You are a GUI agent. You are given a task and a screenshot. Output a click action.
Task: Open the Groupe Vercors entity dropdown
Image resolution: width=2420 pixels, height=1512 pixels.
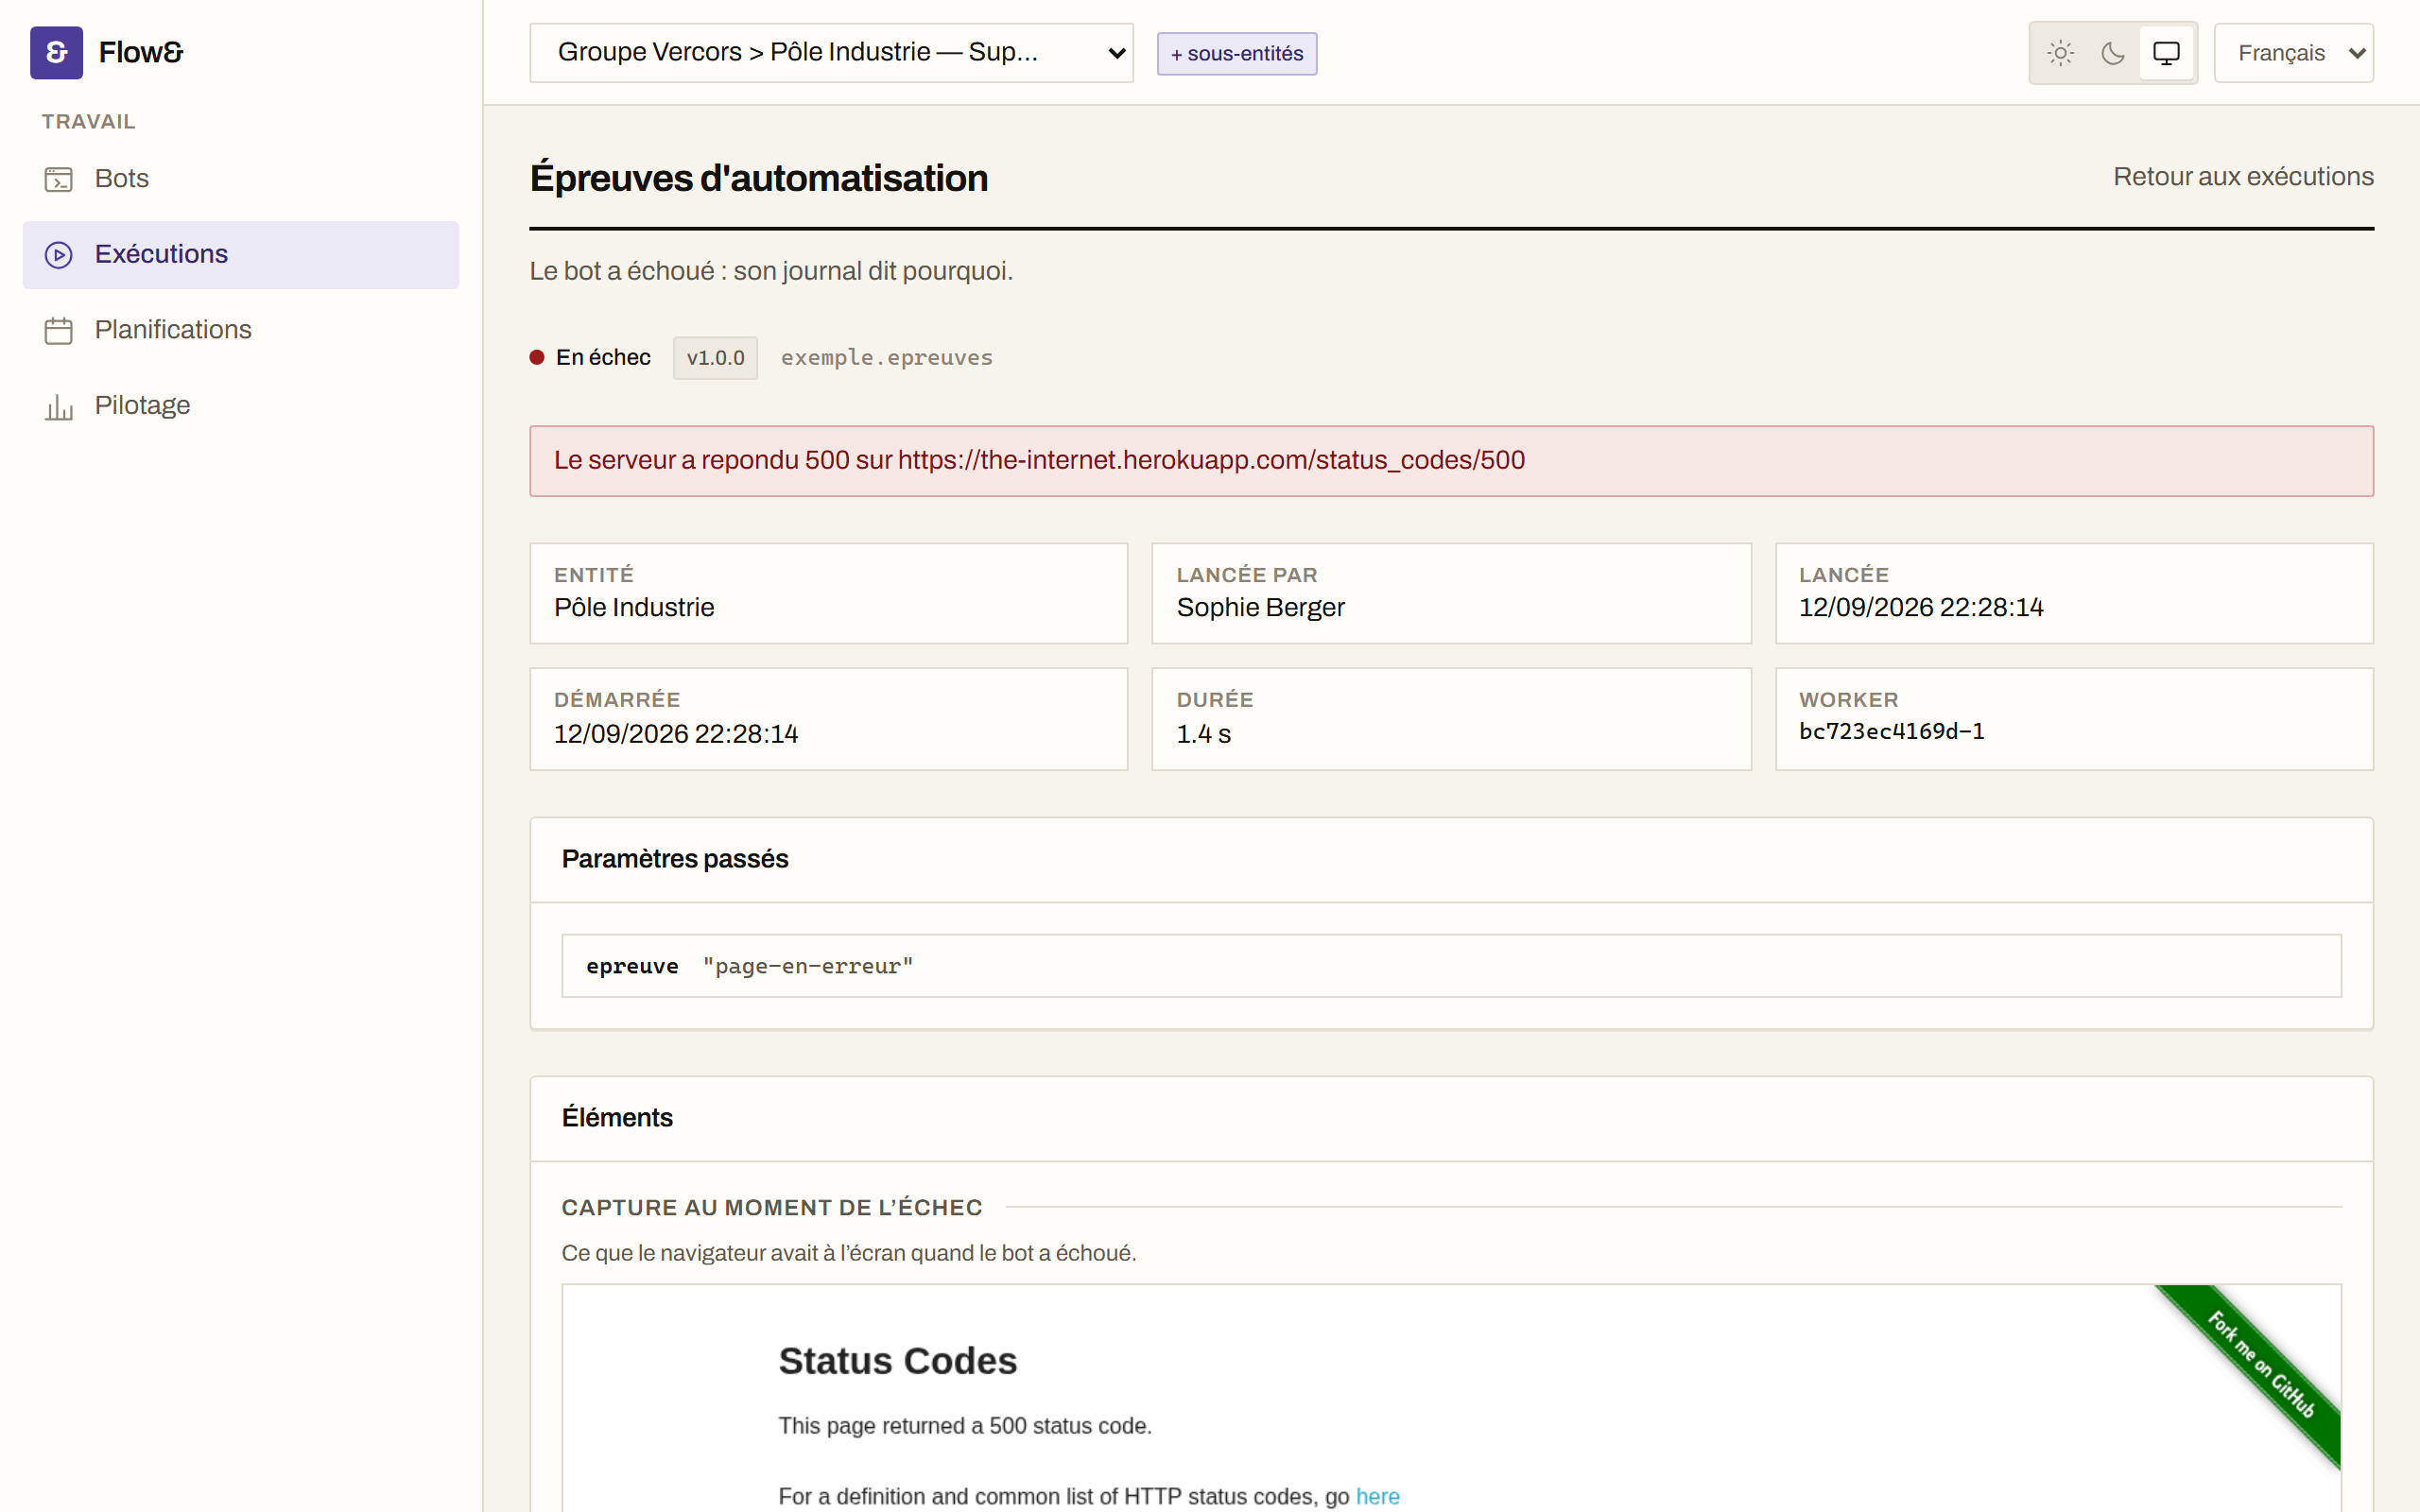(831, 52)
